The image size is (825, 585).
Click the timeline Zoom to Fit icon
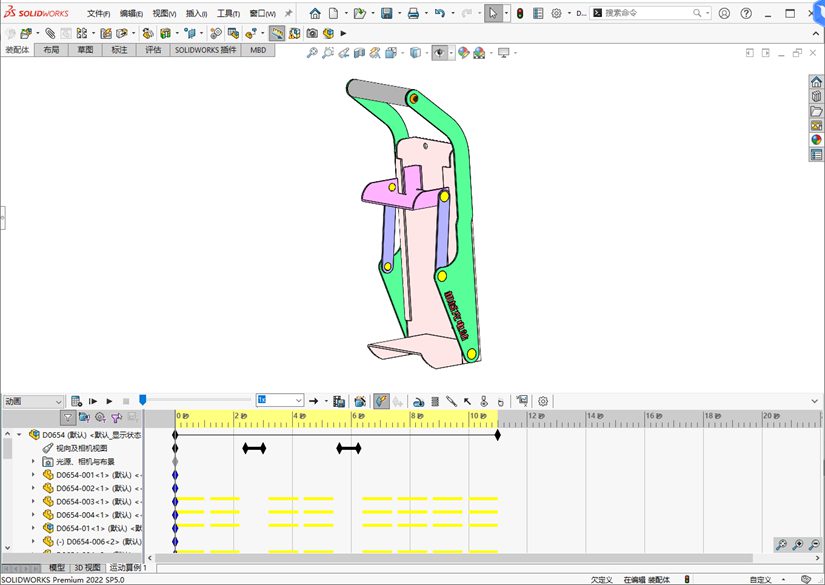[x=781, y=545]
